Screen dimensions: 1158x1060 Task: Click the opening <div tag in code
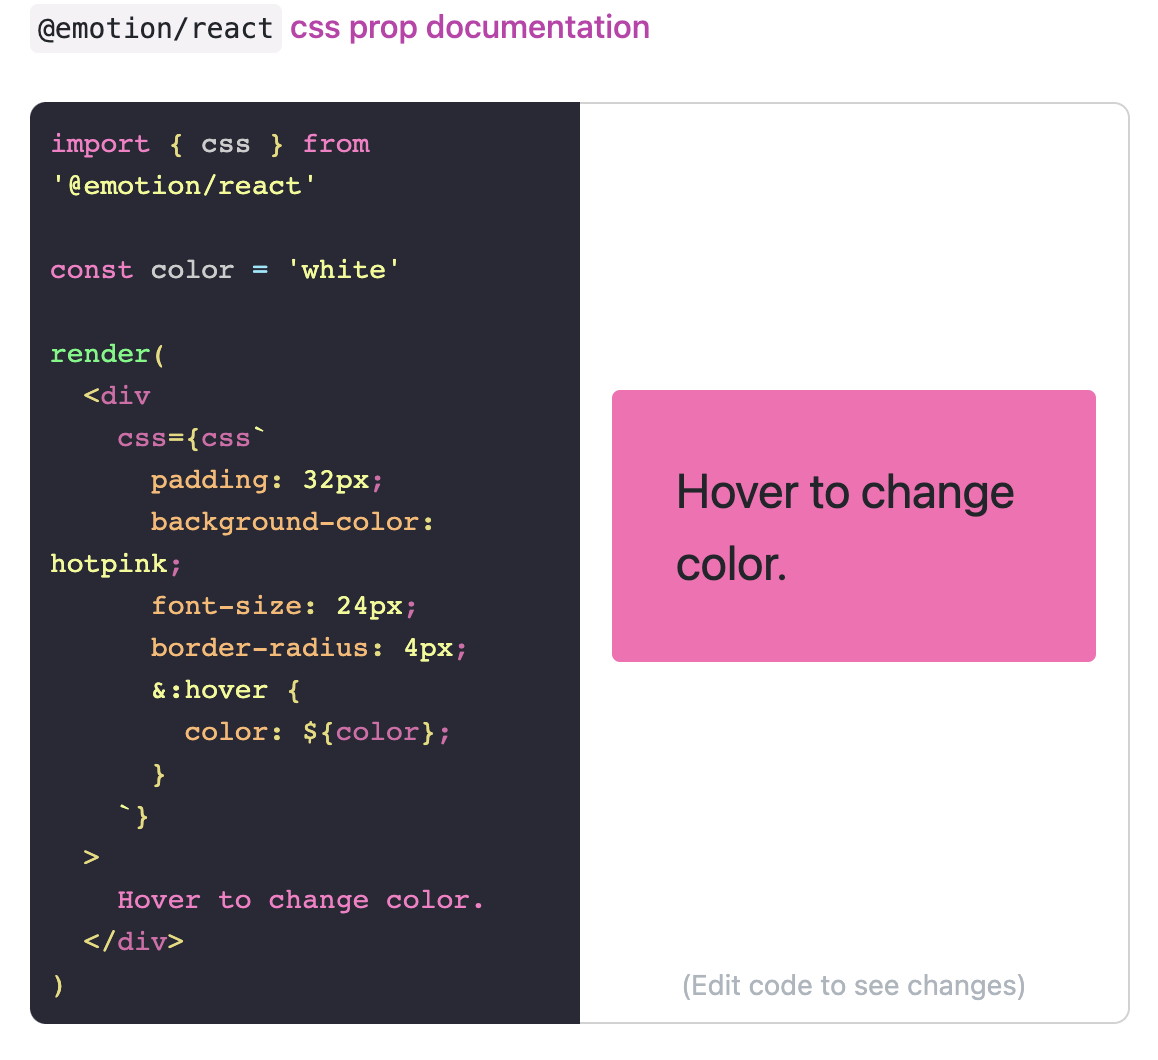click(117, 397)
